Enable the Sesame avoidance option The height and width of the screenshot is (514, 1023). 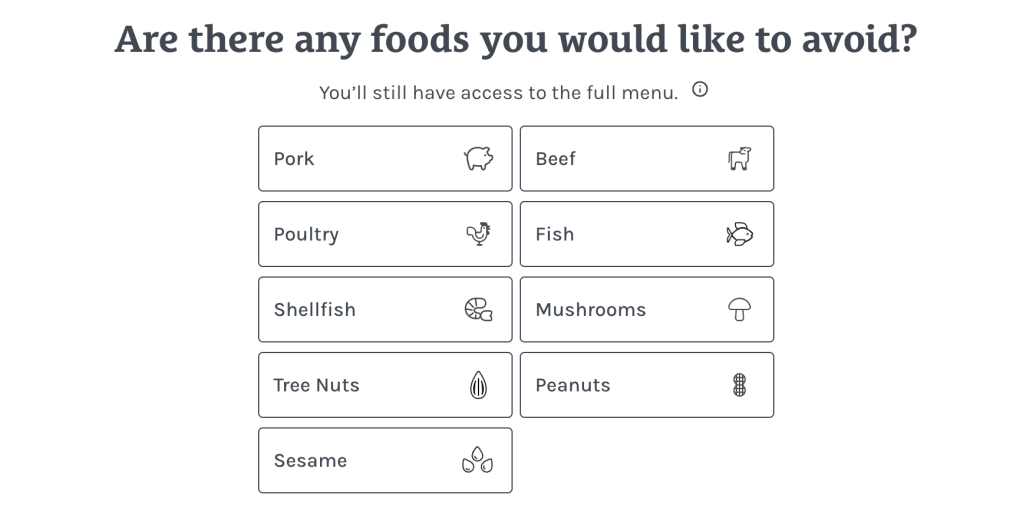pyautogui.click(x=385, y=460)
